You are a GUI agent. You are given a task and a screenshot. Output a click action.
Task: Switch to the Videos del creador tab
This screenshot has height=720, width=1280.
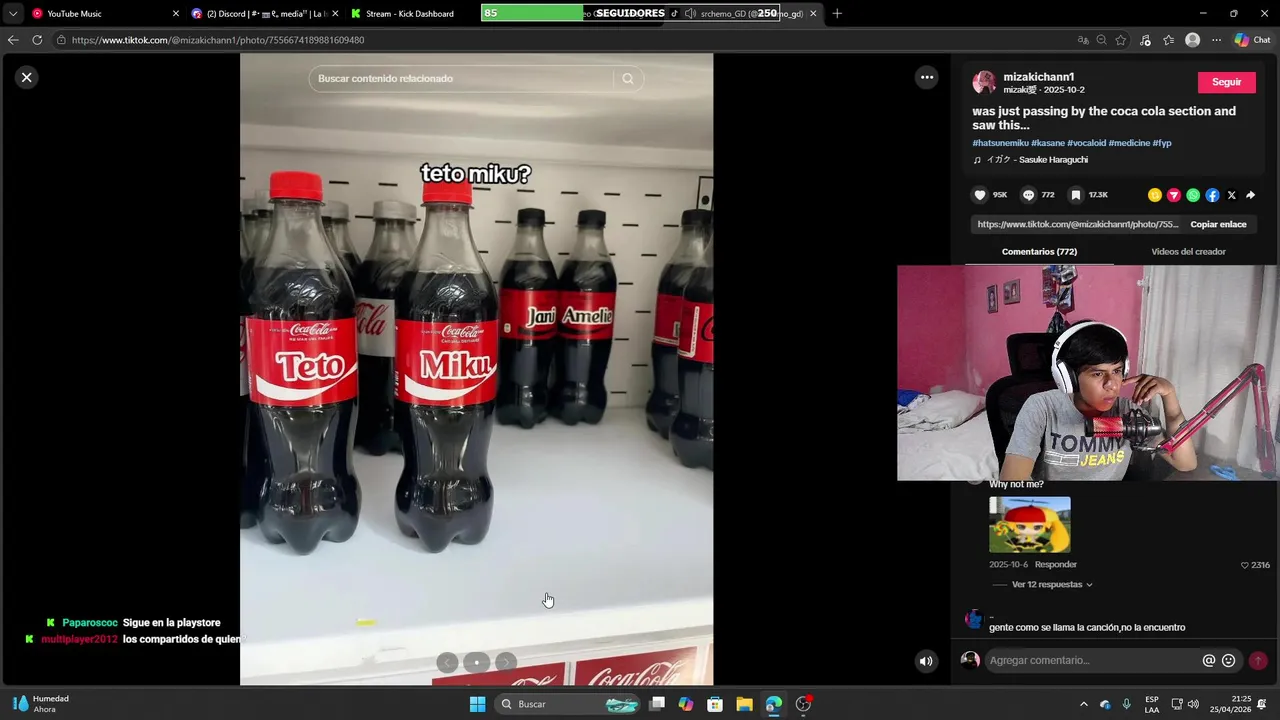click(1188, 252)
